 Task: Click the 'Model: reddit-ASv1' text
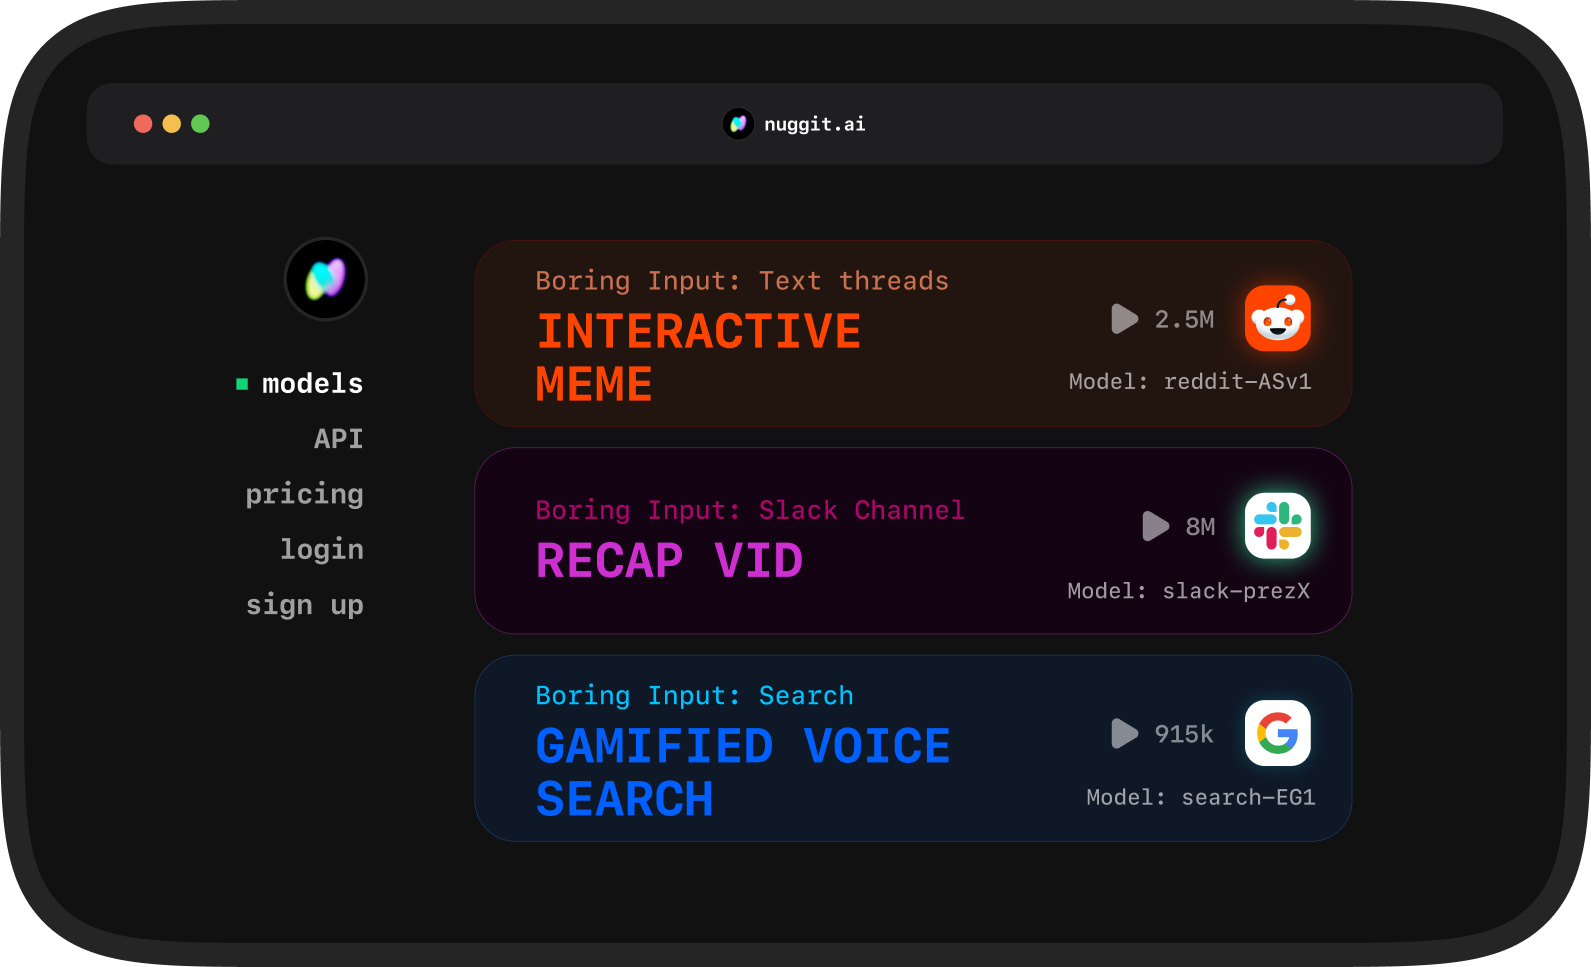[x=1190, y=381]
